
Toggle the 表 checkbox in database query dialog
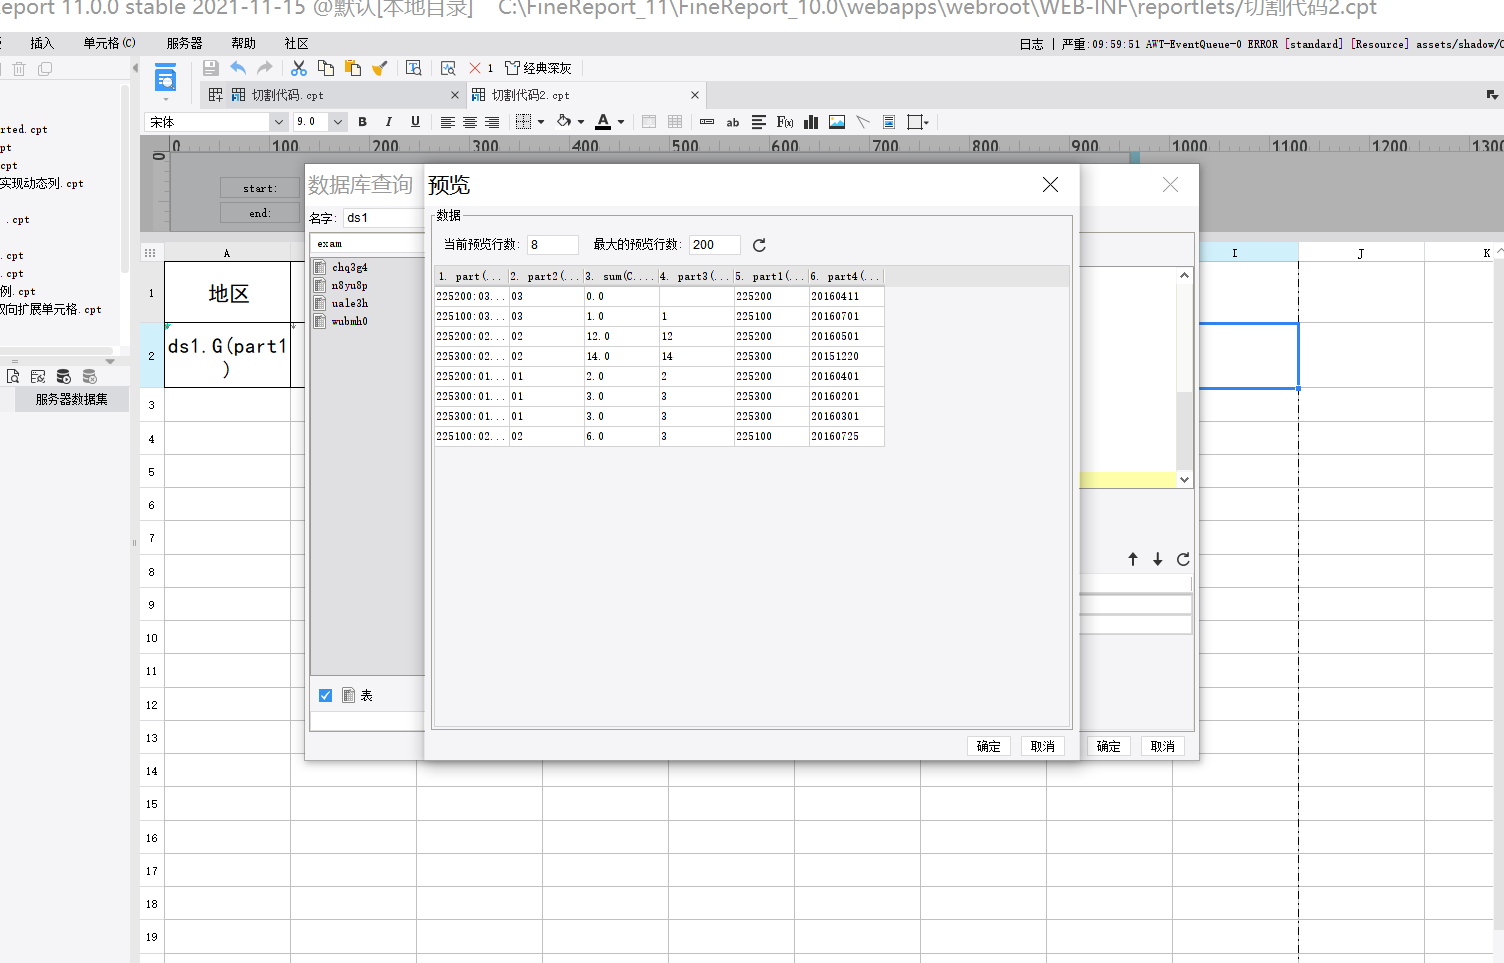[x=325, y=695]
